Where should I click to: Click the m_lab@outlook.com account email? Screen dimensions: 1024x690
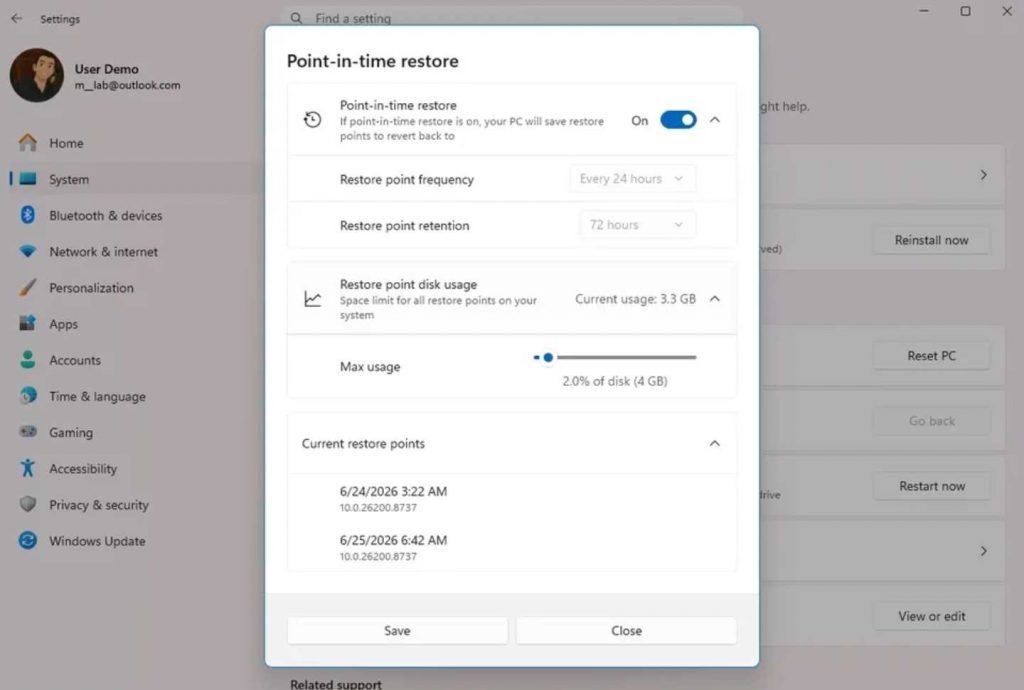(127, 86)
